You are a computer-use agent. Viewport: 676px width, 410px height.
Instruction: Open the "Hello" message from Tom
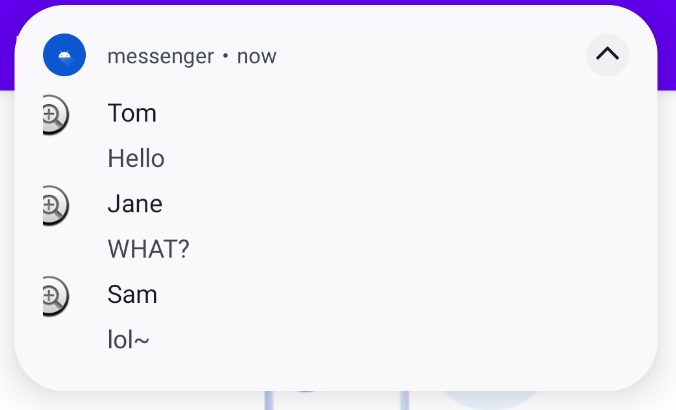(x=136, y=158)
